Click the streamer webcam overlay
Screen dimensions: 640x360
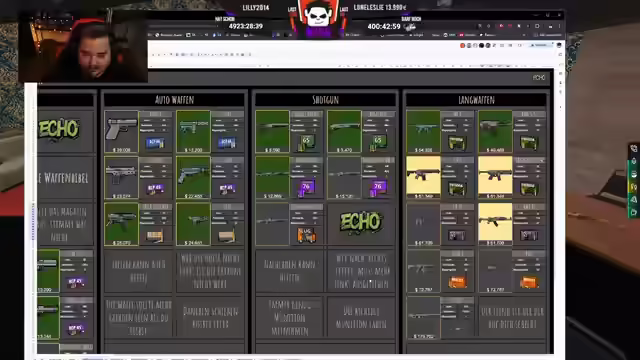pyautogui.click(x=83, y=47)
